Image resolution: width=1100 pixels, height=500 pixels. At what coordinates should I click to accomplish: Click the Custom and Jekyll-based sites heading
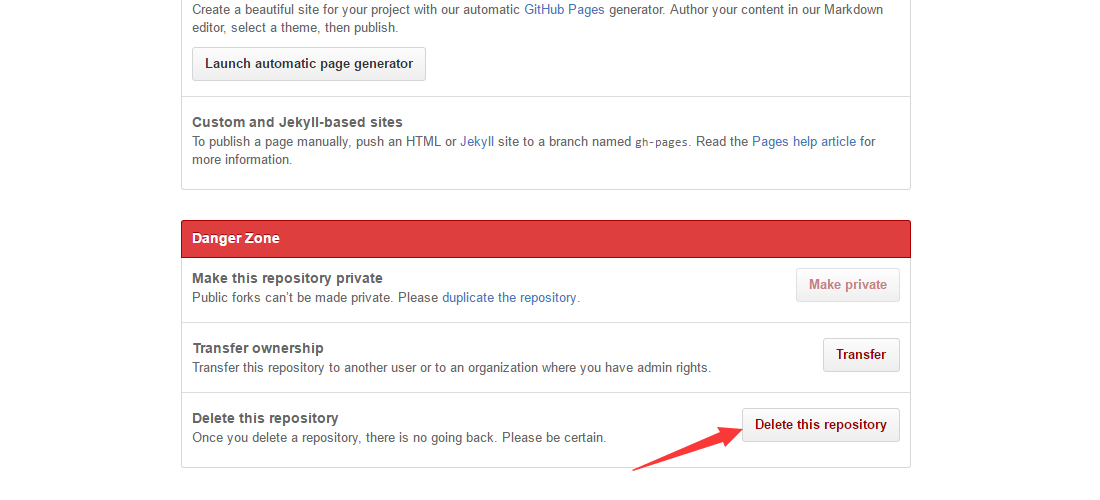pyautogui.click(x=297, y=122)
